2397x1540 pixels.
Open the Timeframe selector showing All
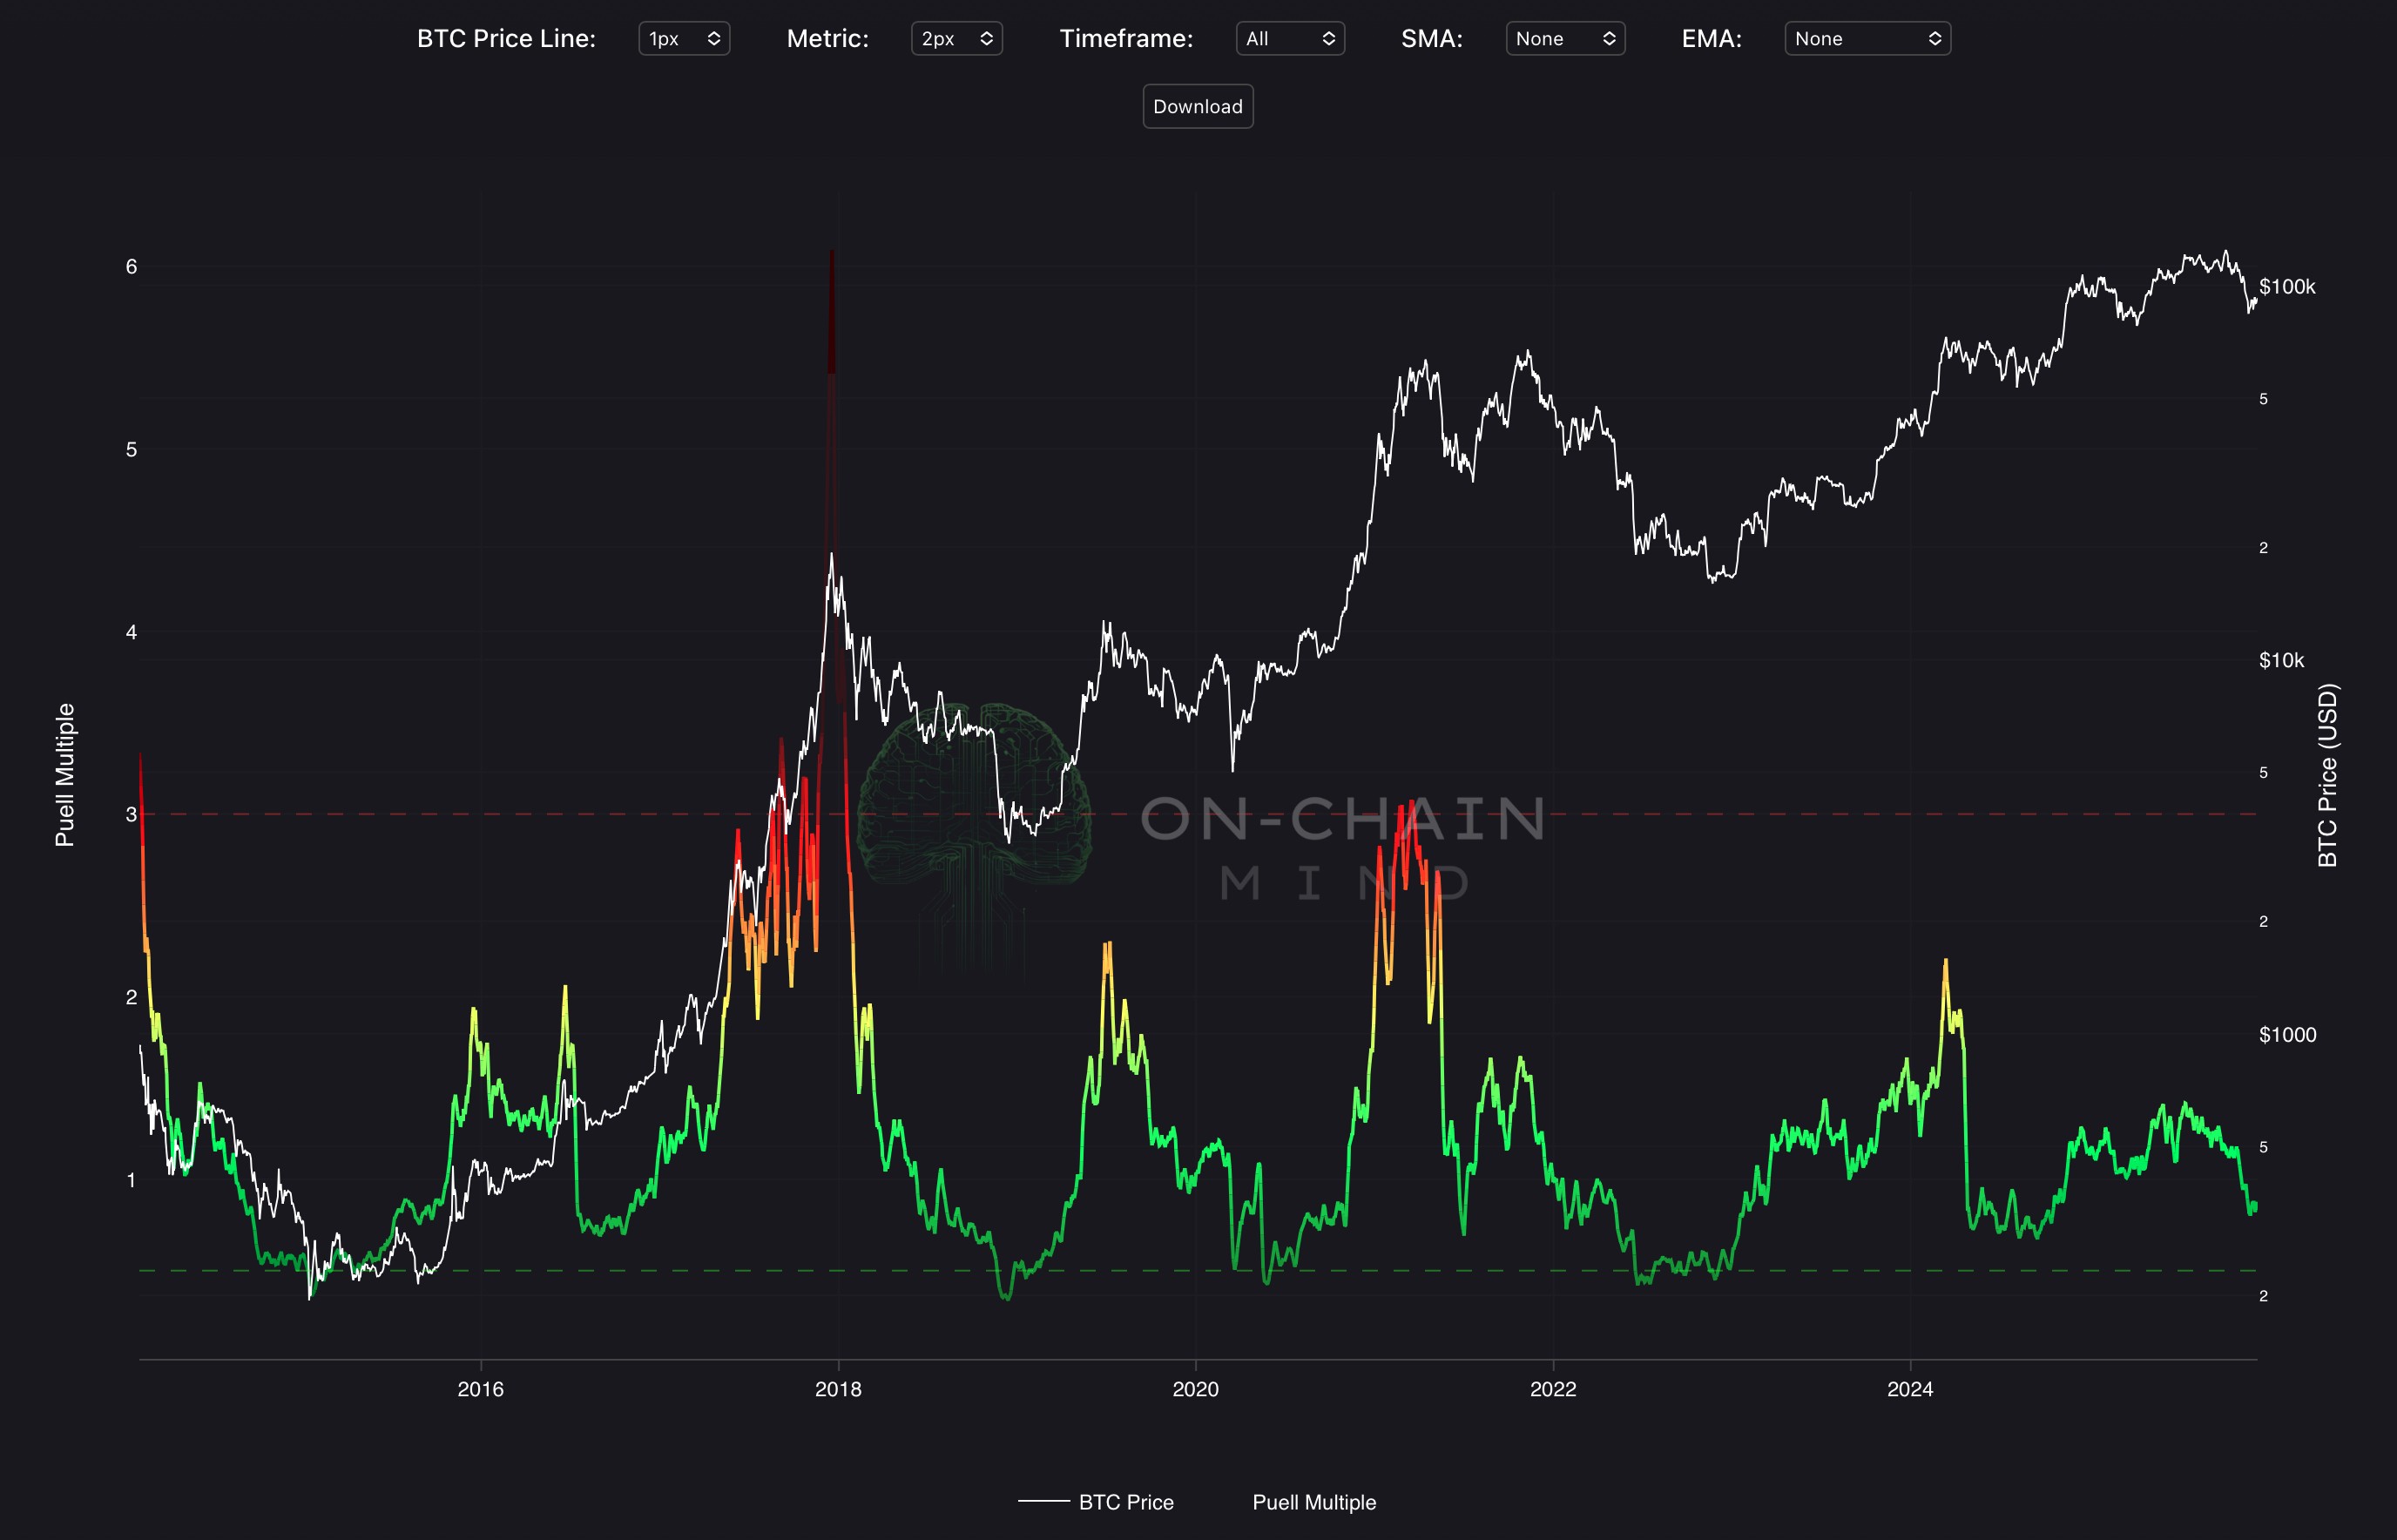click(x=1289, y=39)
